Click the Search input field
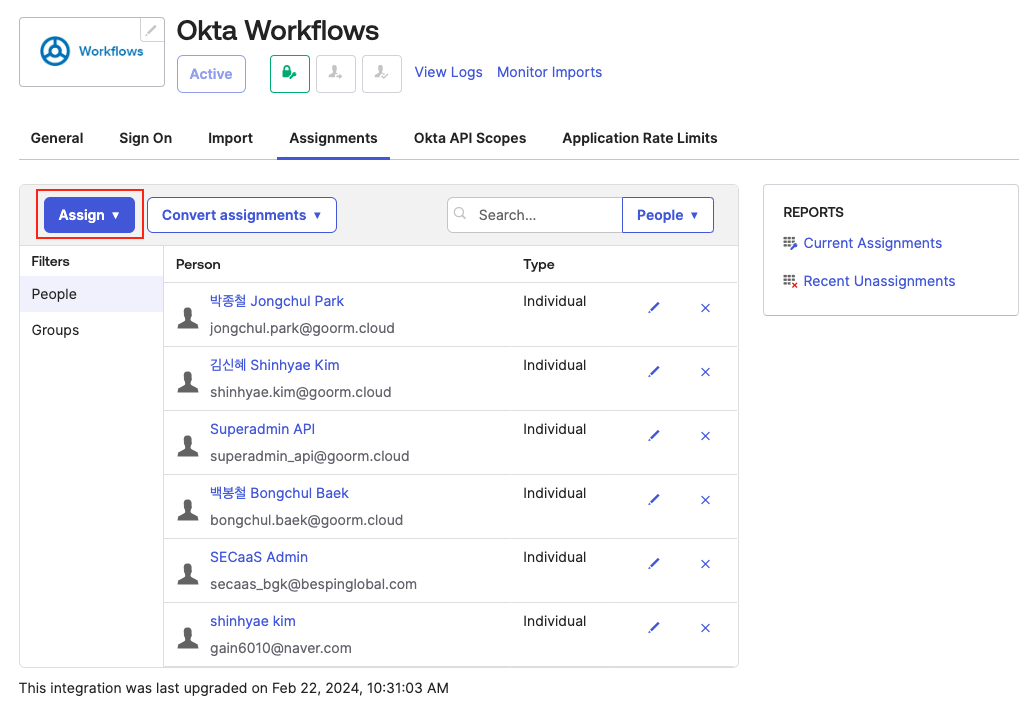The height and width of the screenshot is (705, 1032). [545, 215]
